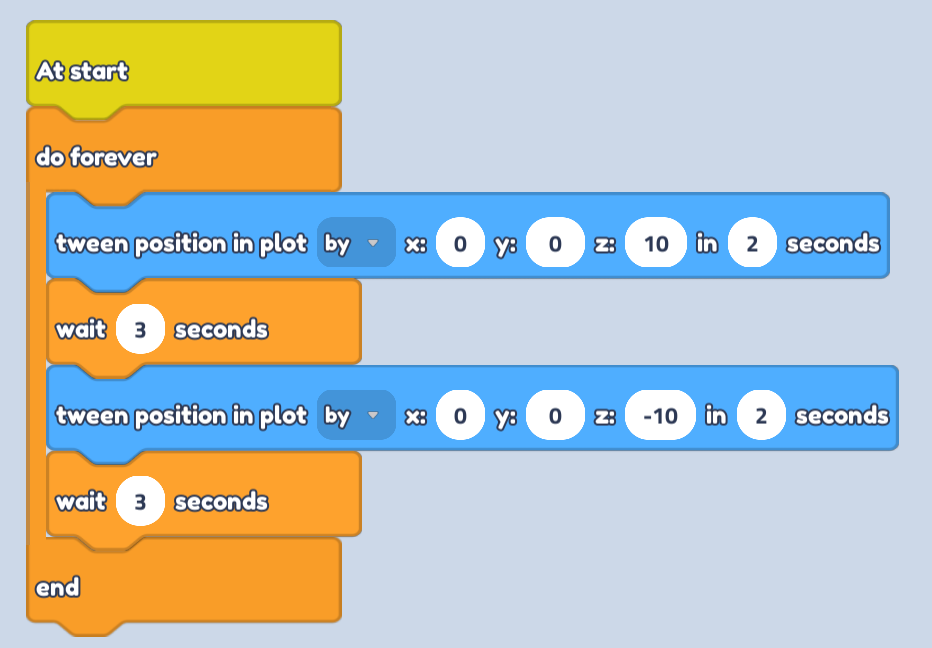Click the duration seconds field in the first tween block

(752, 243)
